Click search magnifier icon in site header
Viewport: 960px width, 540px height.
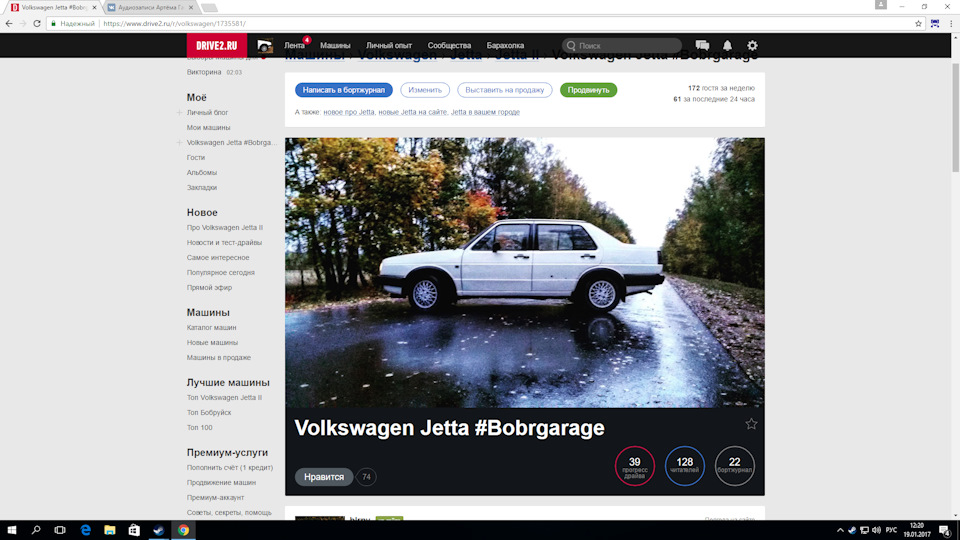[x=571, y=45]
